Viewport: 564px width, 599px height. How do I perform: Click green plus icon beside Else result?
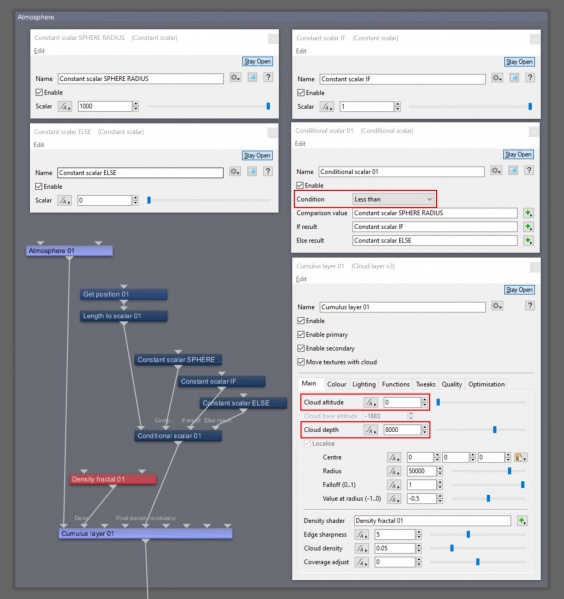(x=528, y=241)
